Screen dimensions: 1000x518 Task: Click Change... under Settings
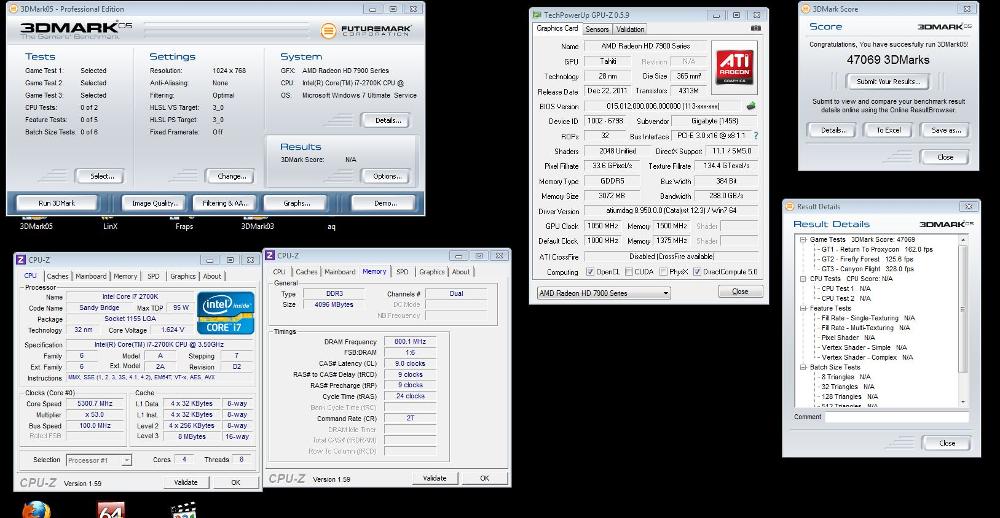230,176
